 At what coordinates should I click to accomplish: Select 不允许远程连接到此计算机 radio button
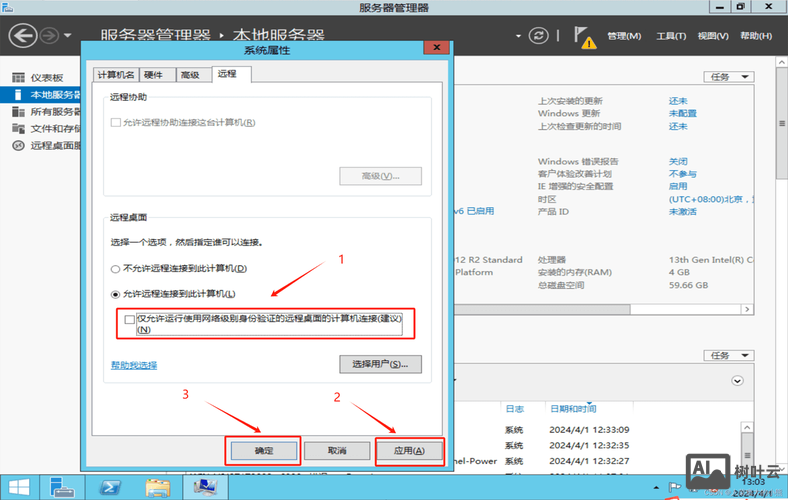[x=115, y=269]
